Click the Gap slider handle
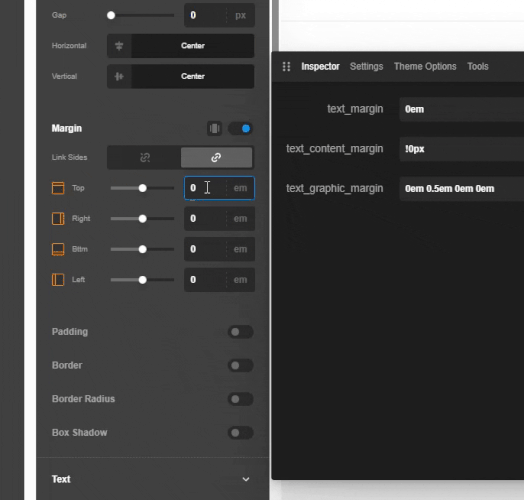 pos(111,15)
